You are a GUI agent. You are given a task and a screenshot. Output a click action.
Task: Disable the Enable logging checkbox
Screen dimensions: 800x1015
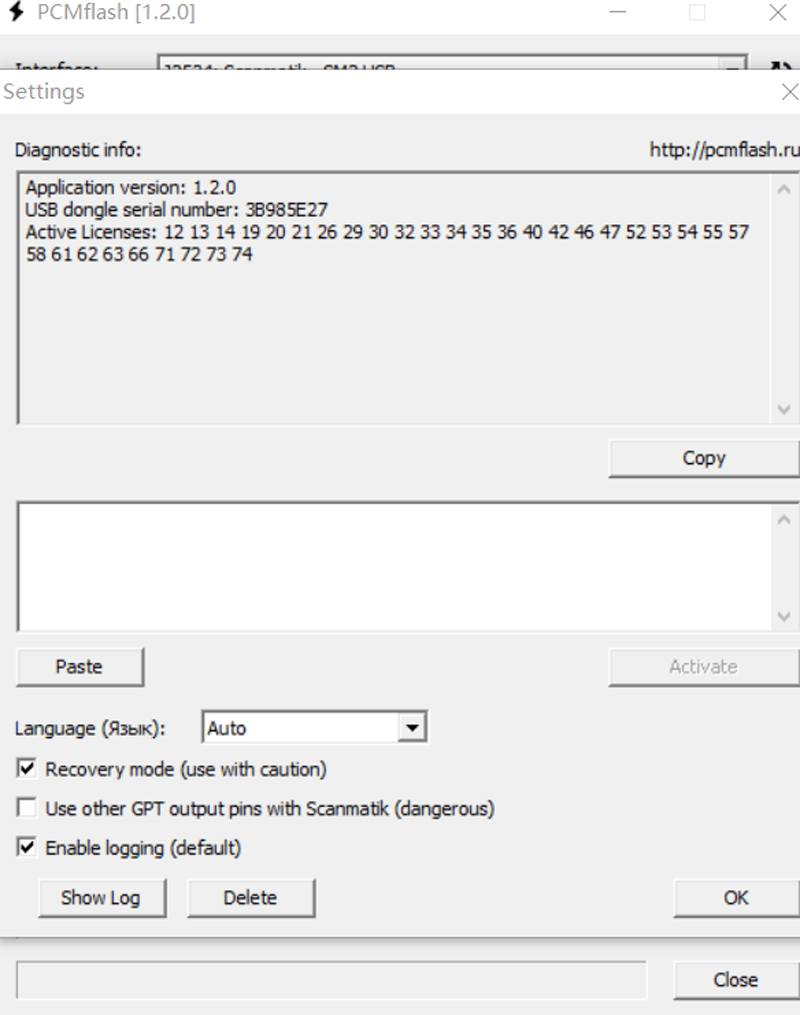tap(27, 847)
